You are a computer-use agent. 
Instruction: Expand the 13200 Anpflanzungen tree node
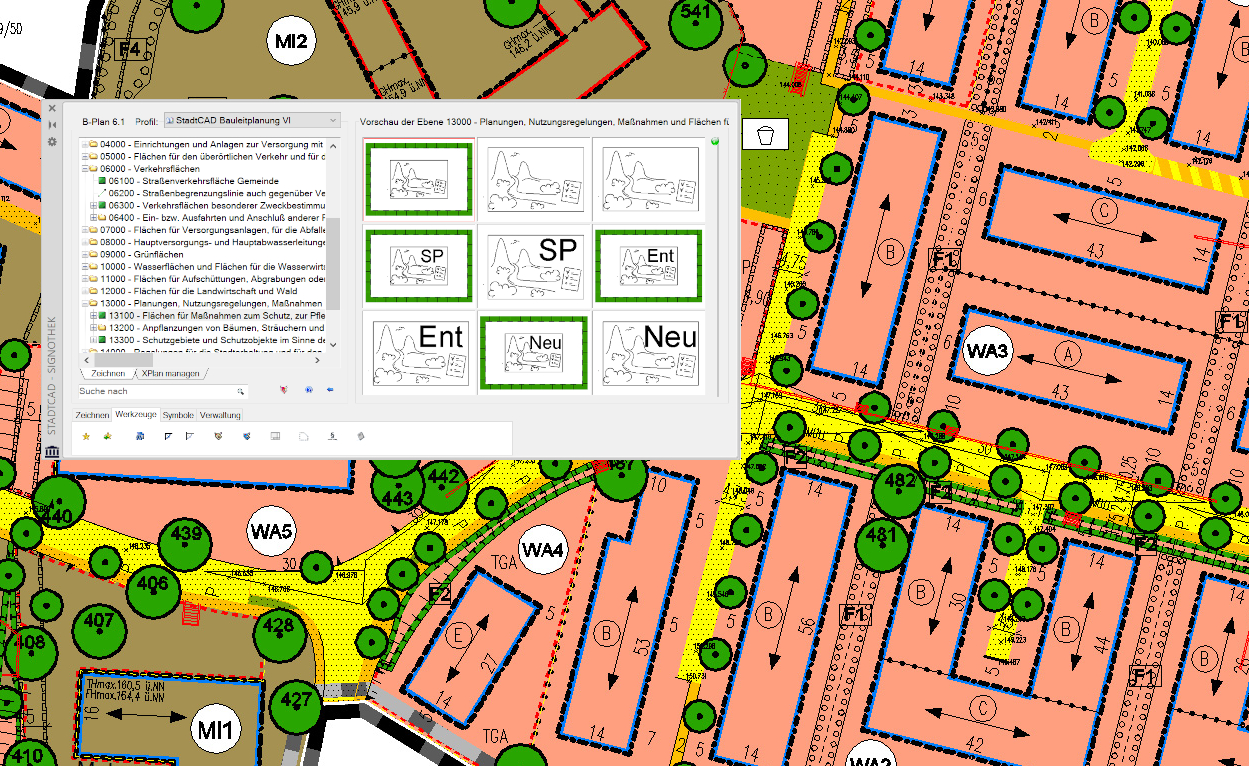(93, 328)
